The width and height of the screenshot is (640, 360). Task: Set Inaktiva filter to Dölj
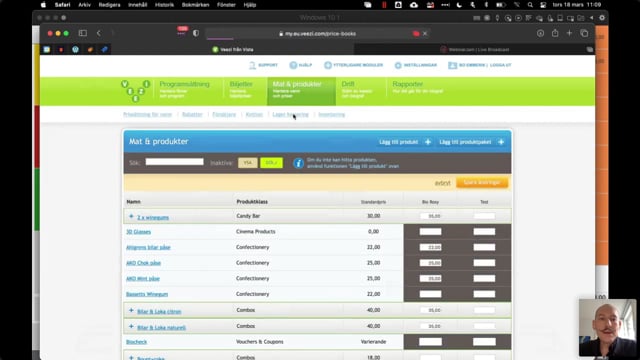pos(271,163)
